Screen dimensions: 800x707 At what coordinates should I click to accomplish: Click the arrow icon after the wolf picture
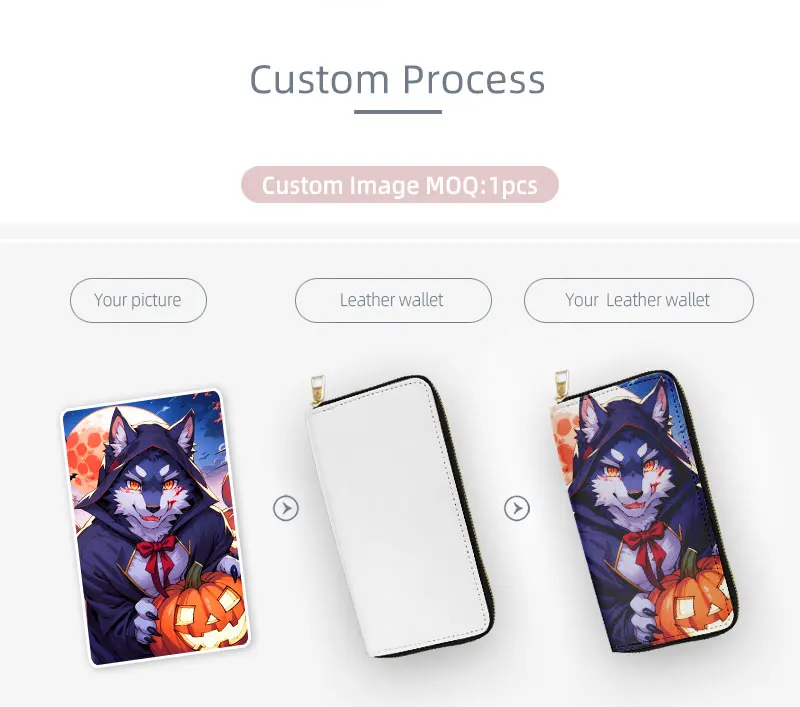click(x=286, y=508)
